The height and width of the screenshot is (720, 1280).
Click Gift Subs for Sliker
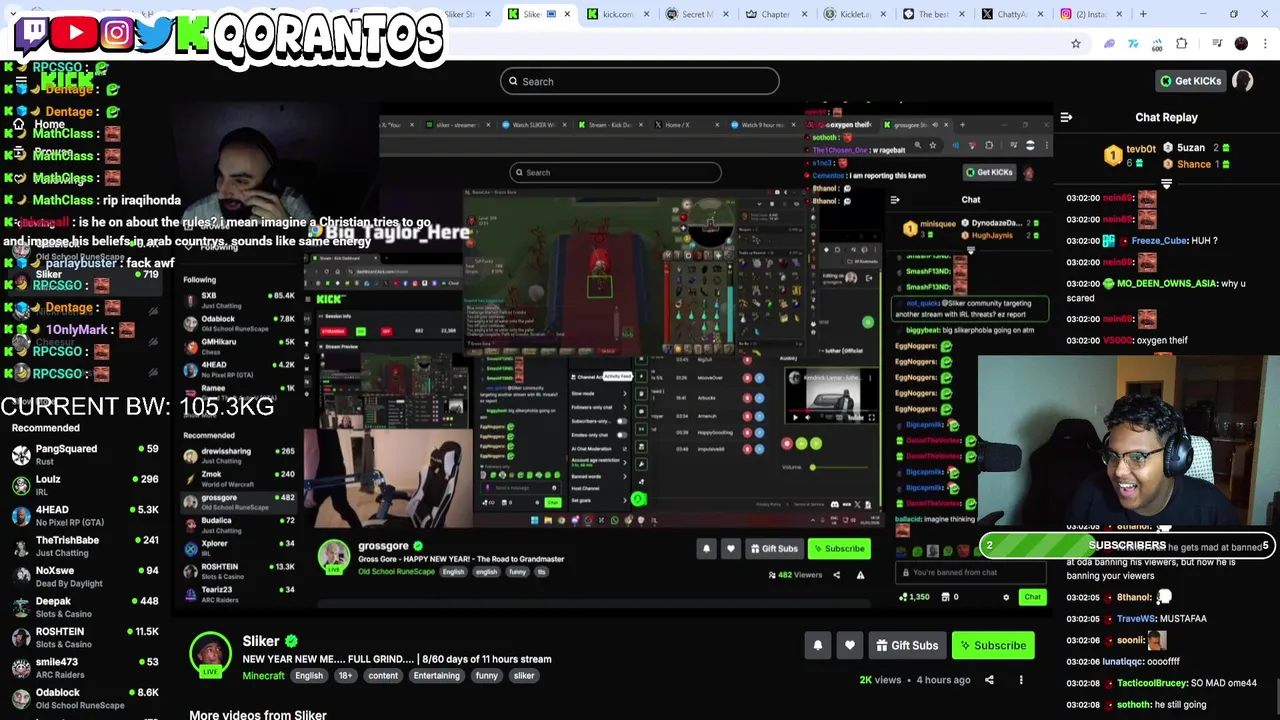click(x=907, y=645)
